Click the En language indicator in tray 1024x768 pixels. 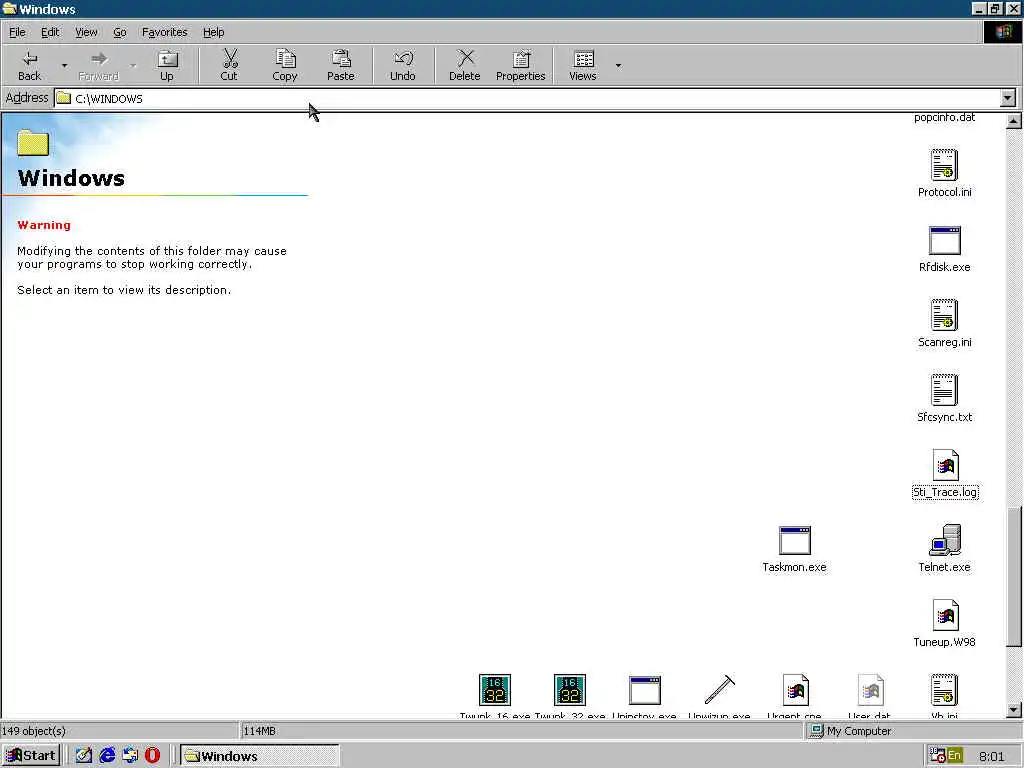point(955,756)
